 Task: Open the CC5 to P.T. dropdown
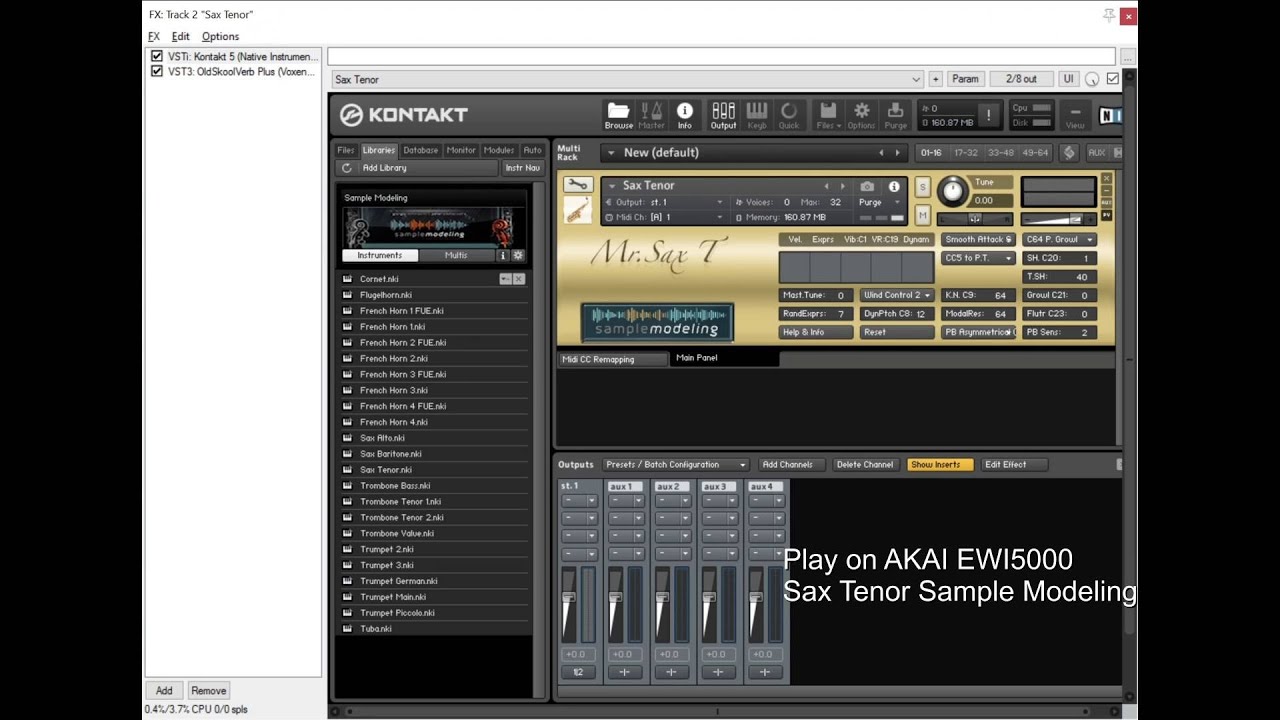[978, 258]
